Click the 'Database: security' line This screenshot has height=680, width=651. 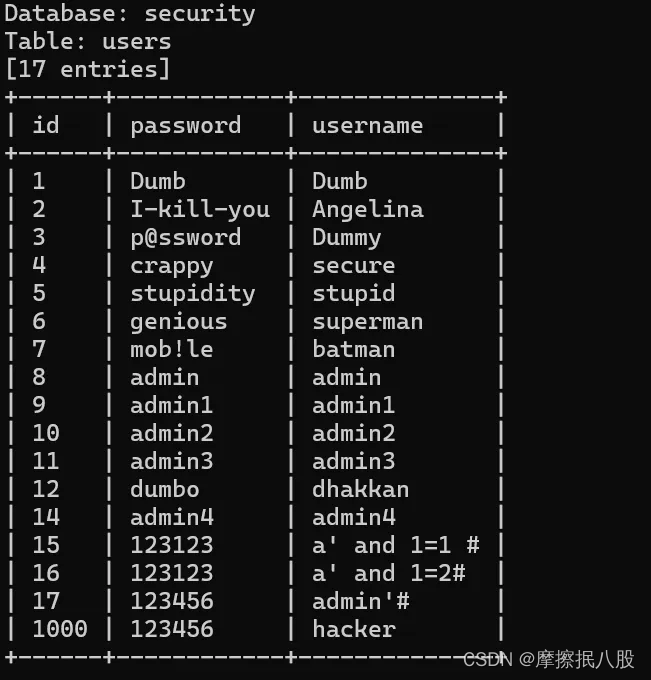coord(130,14)
